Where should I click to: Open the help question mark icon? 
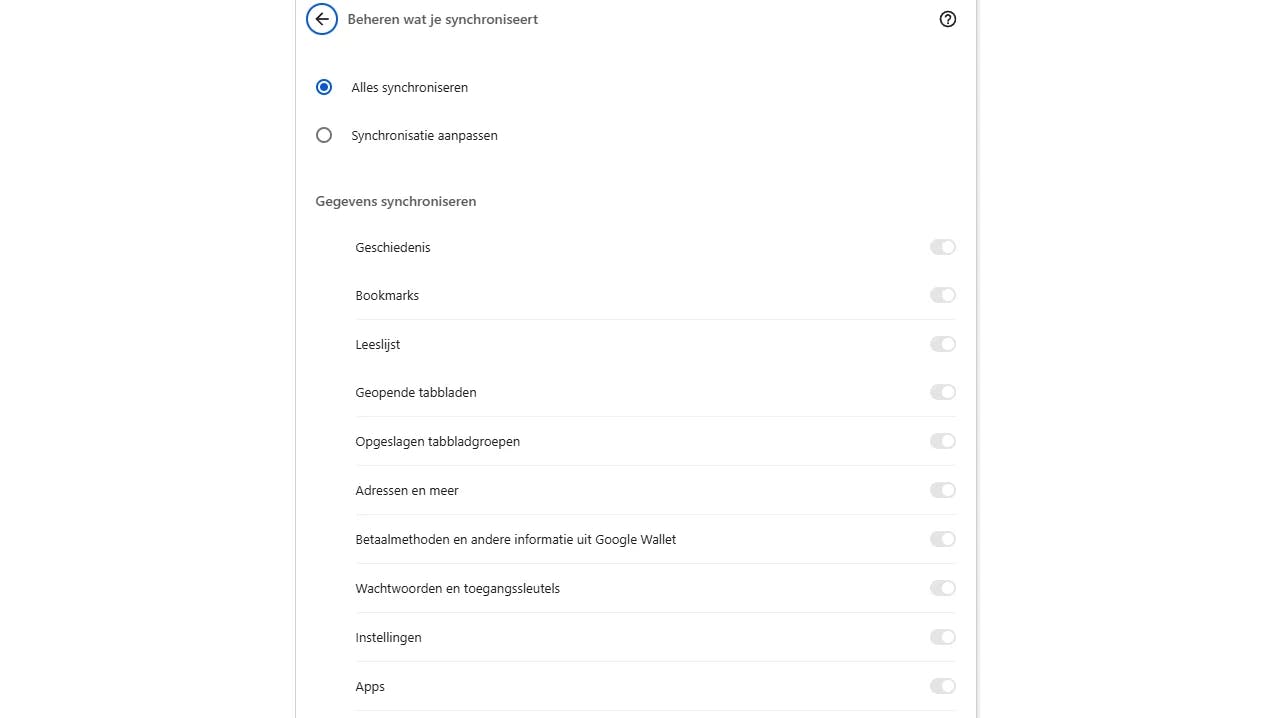tap(948, 19)
